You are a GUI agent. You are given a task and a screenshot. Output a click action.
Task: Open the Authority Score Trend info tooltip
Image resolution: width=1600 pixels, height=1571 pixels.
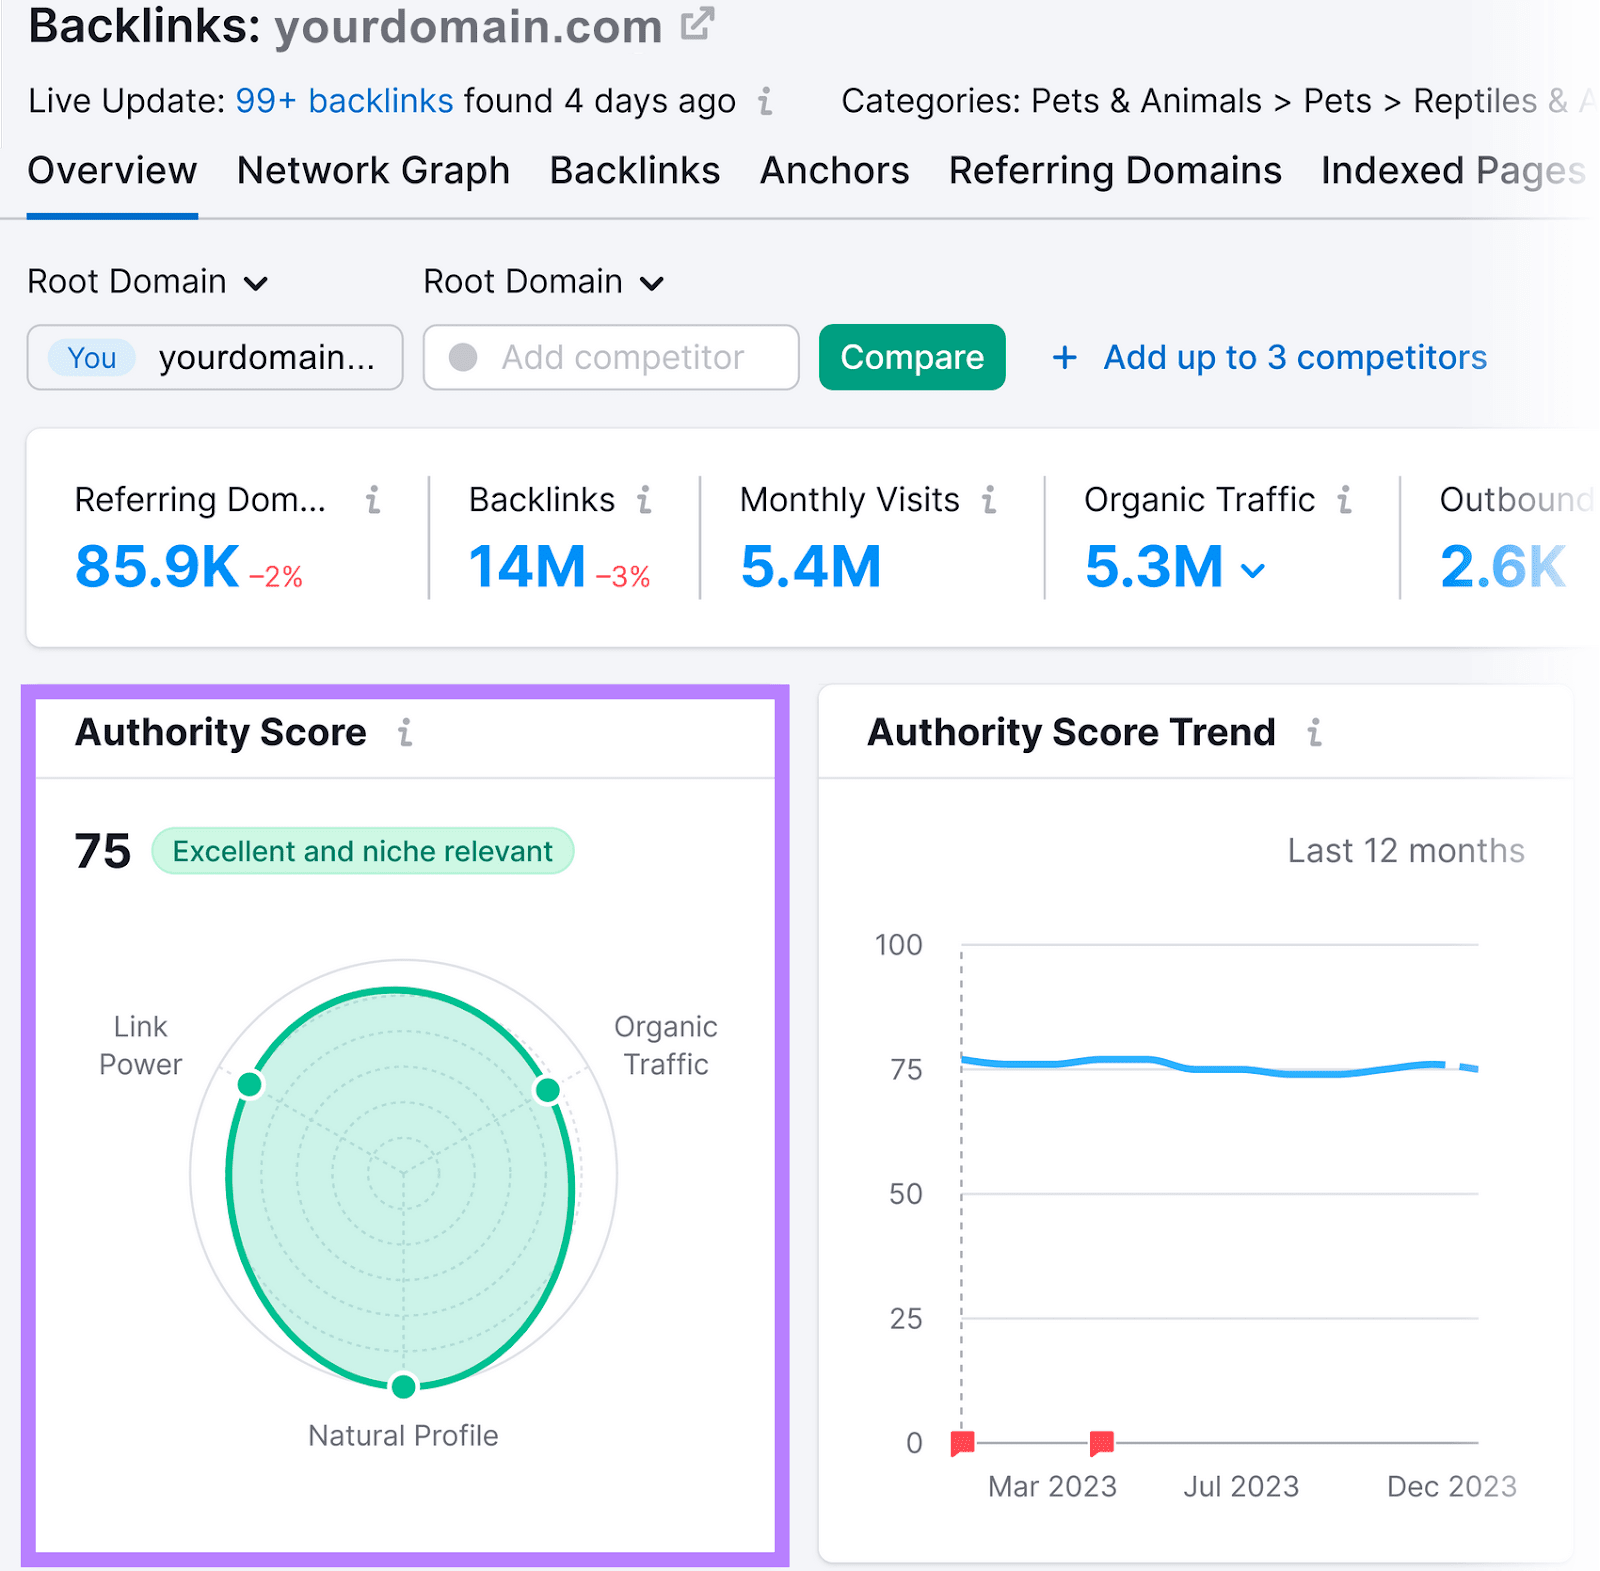tap(1315, 732)
